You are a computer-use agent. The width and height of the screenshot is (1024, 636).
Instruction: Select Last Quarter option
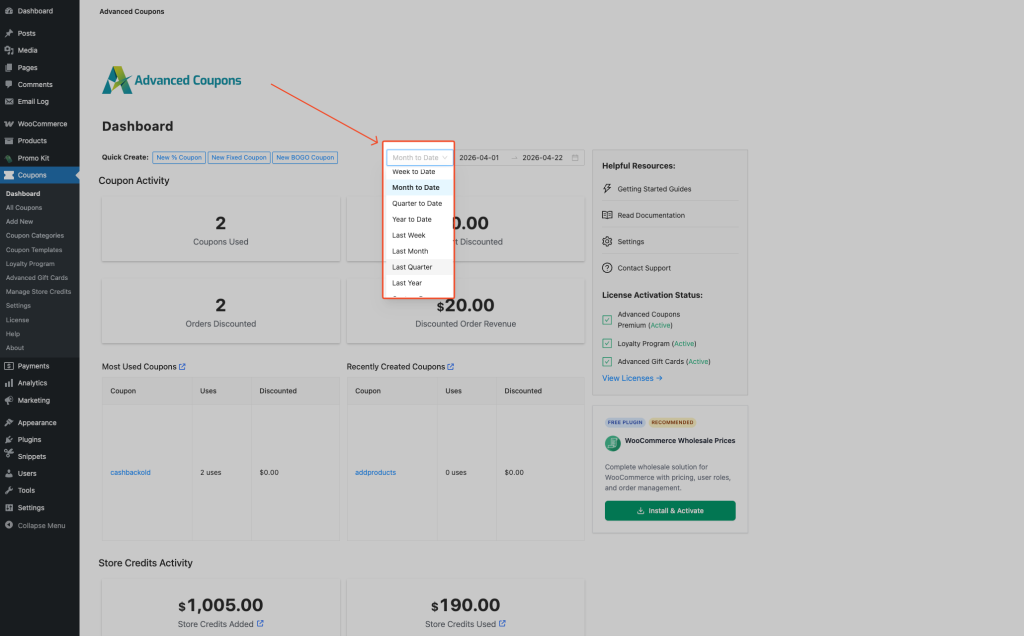[419, 267]
